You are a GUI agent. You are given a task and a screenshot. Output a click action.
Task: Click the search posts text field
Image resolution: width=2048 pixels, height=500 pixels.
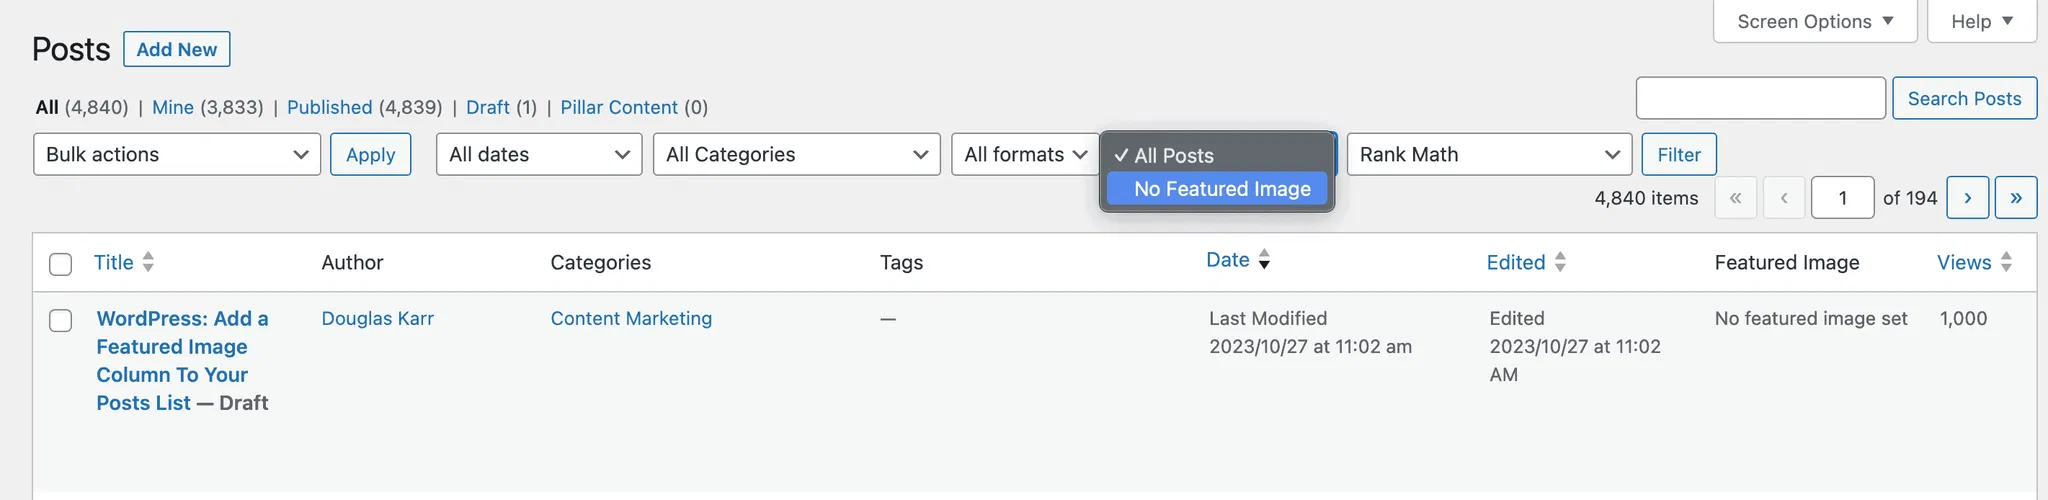1760,98
